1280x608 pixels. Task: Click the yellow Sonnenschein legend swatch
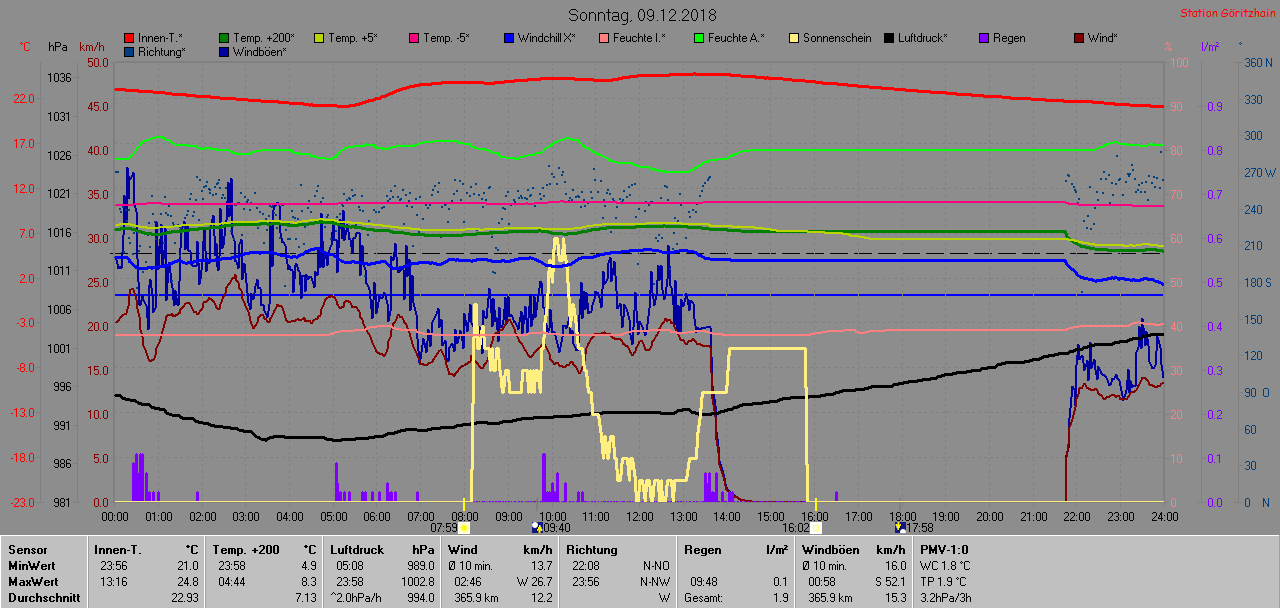click(795, 38)
